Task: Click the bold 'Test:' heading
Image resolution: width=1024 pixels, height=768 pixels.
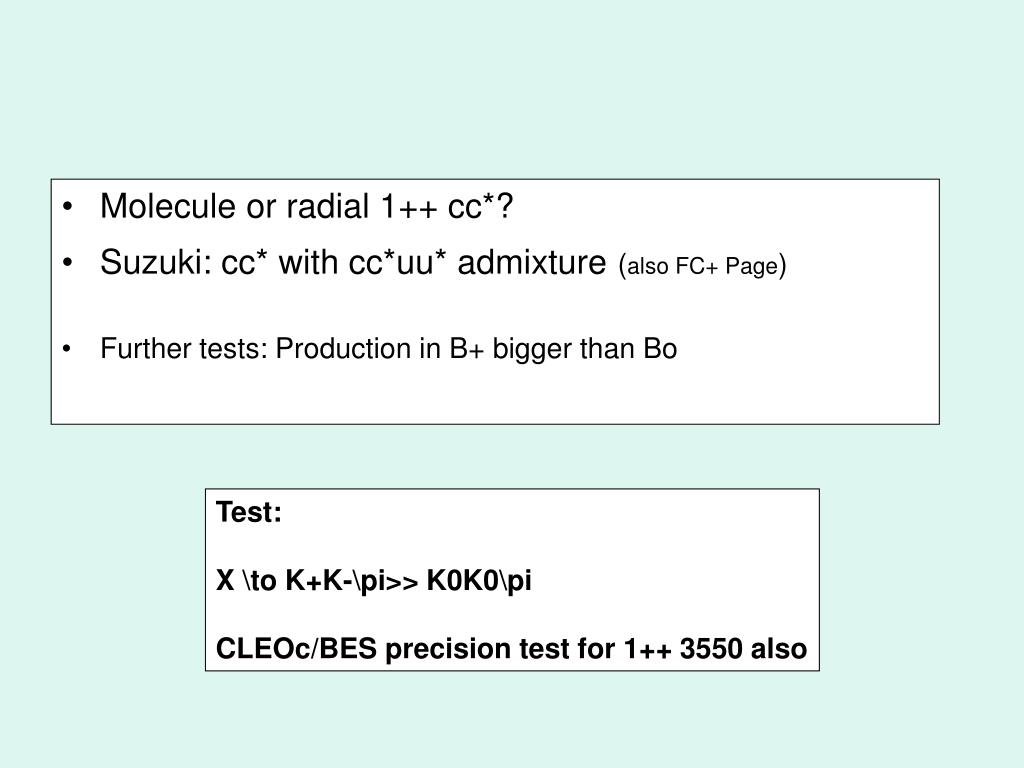Action: [x=249, y=512]
